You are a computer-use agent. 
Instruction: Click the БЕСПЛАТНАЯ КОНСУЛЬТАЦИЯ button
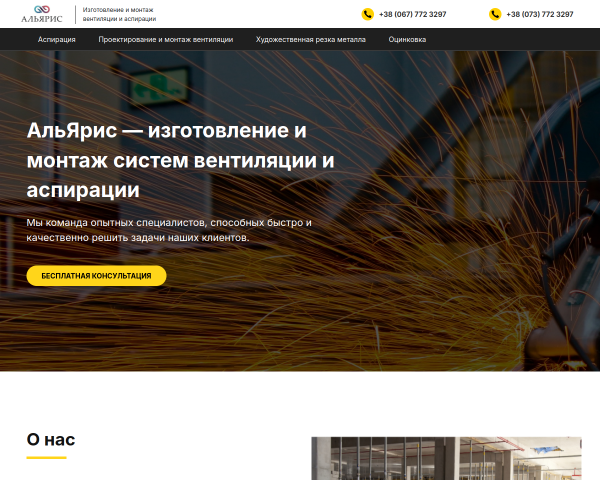click(96, 276)
